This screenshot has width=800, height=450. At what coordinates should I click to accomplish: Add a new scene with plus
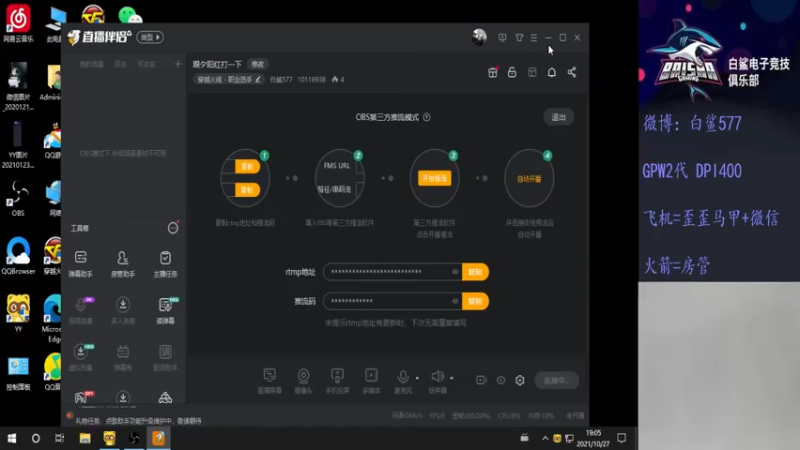(178, 64)
